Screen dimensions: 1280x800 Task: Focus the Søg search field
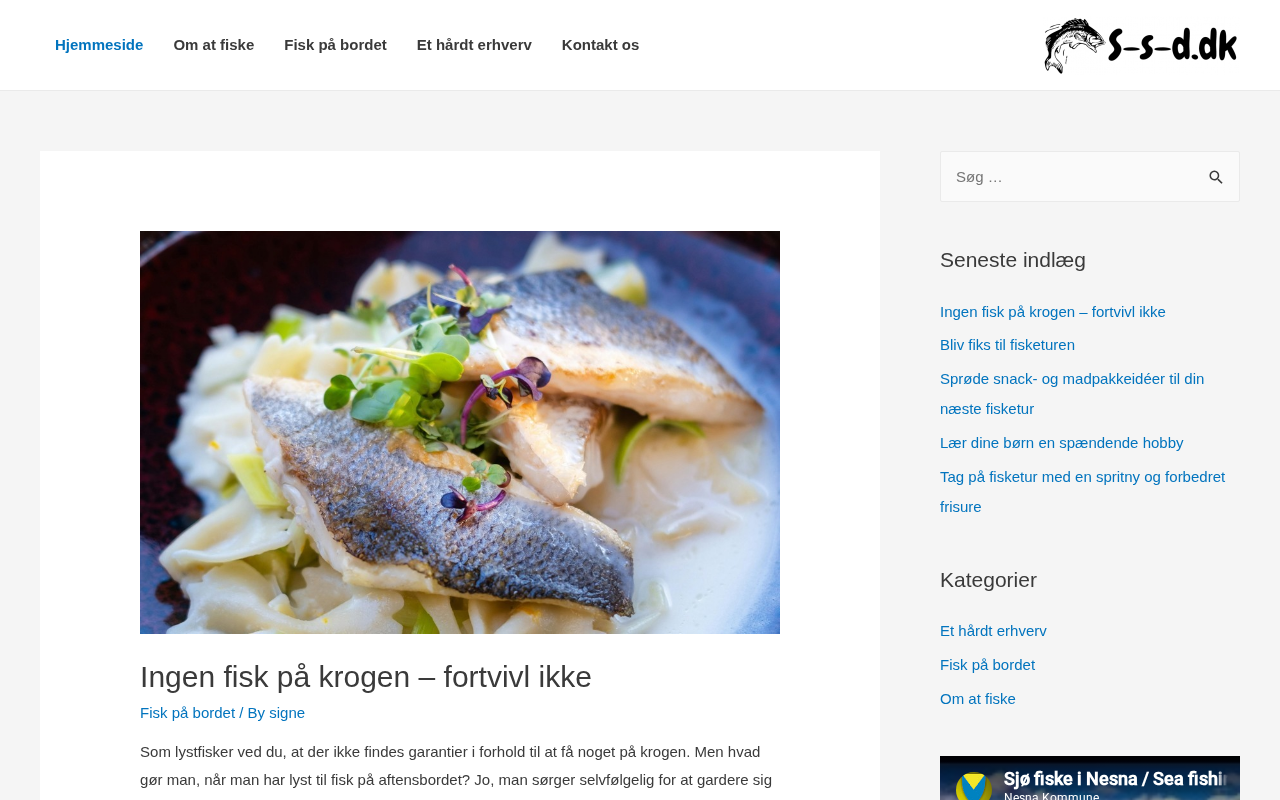point(1068,177)
